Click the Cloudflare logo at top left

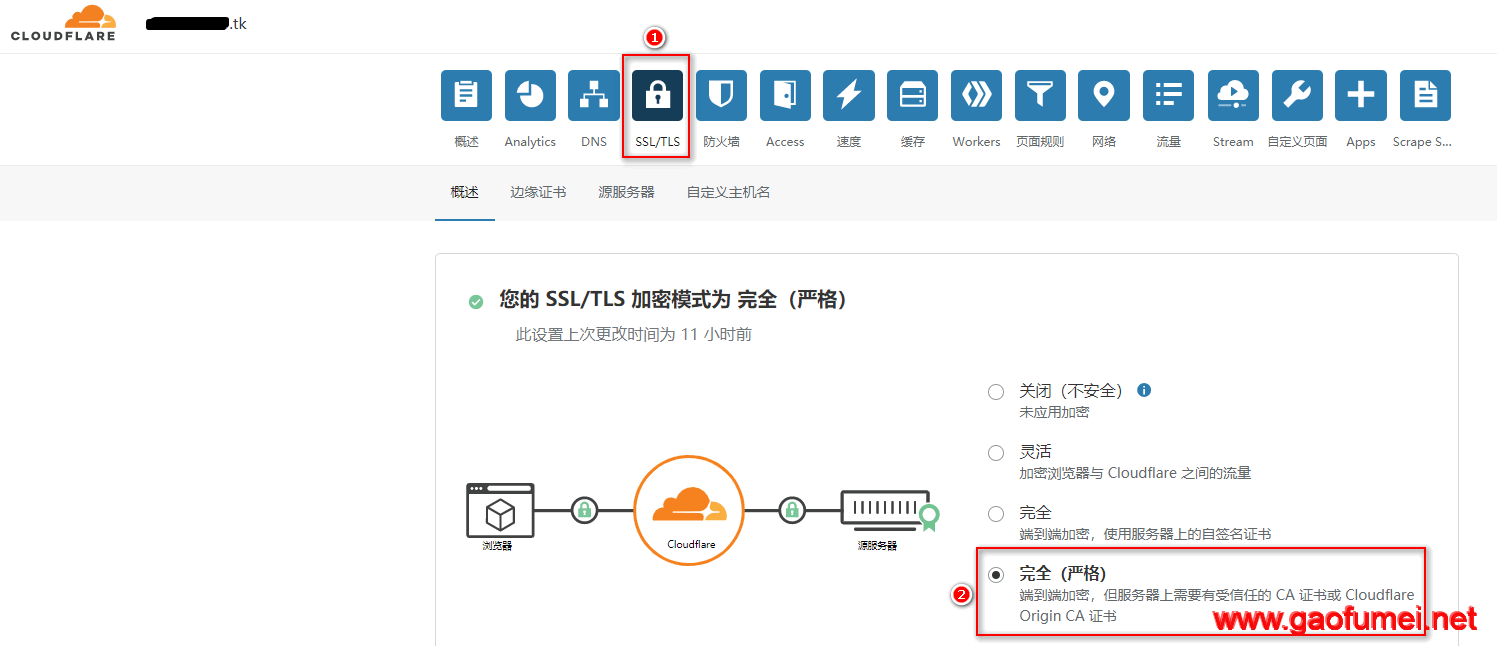point(63,23)
